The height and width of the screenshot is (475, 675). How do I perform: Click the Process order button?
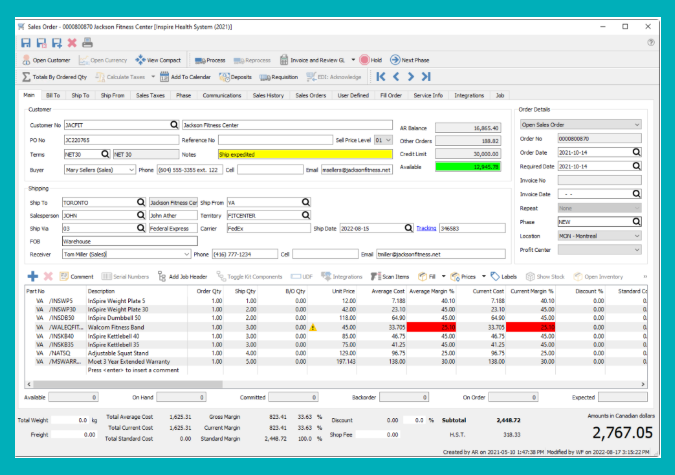(210, 60)
